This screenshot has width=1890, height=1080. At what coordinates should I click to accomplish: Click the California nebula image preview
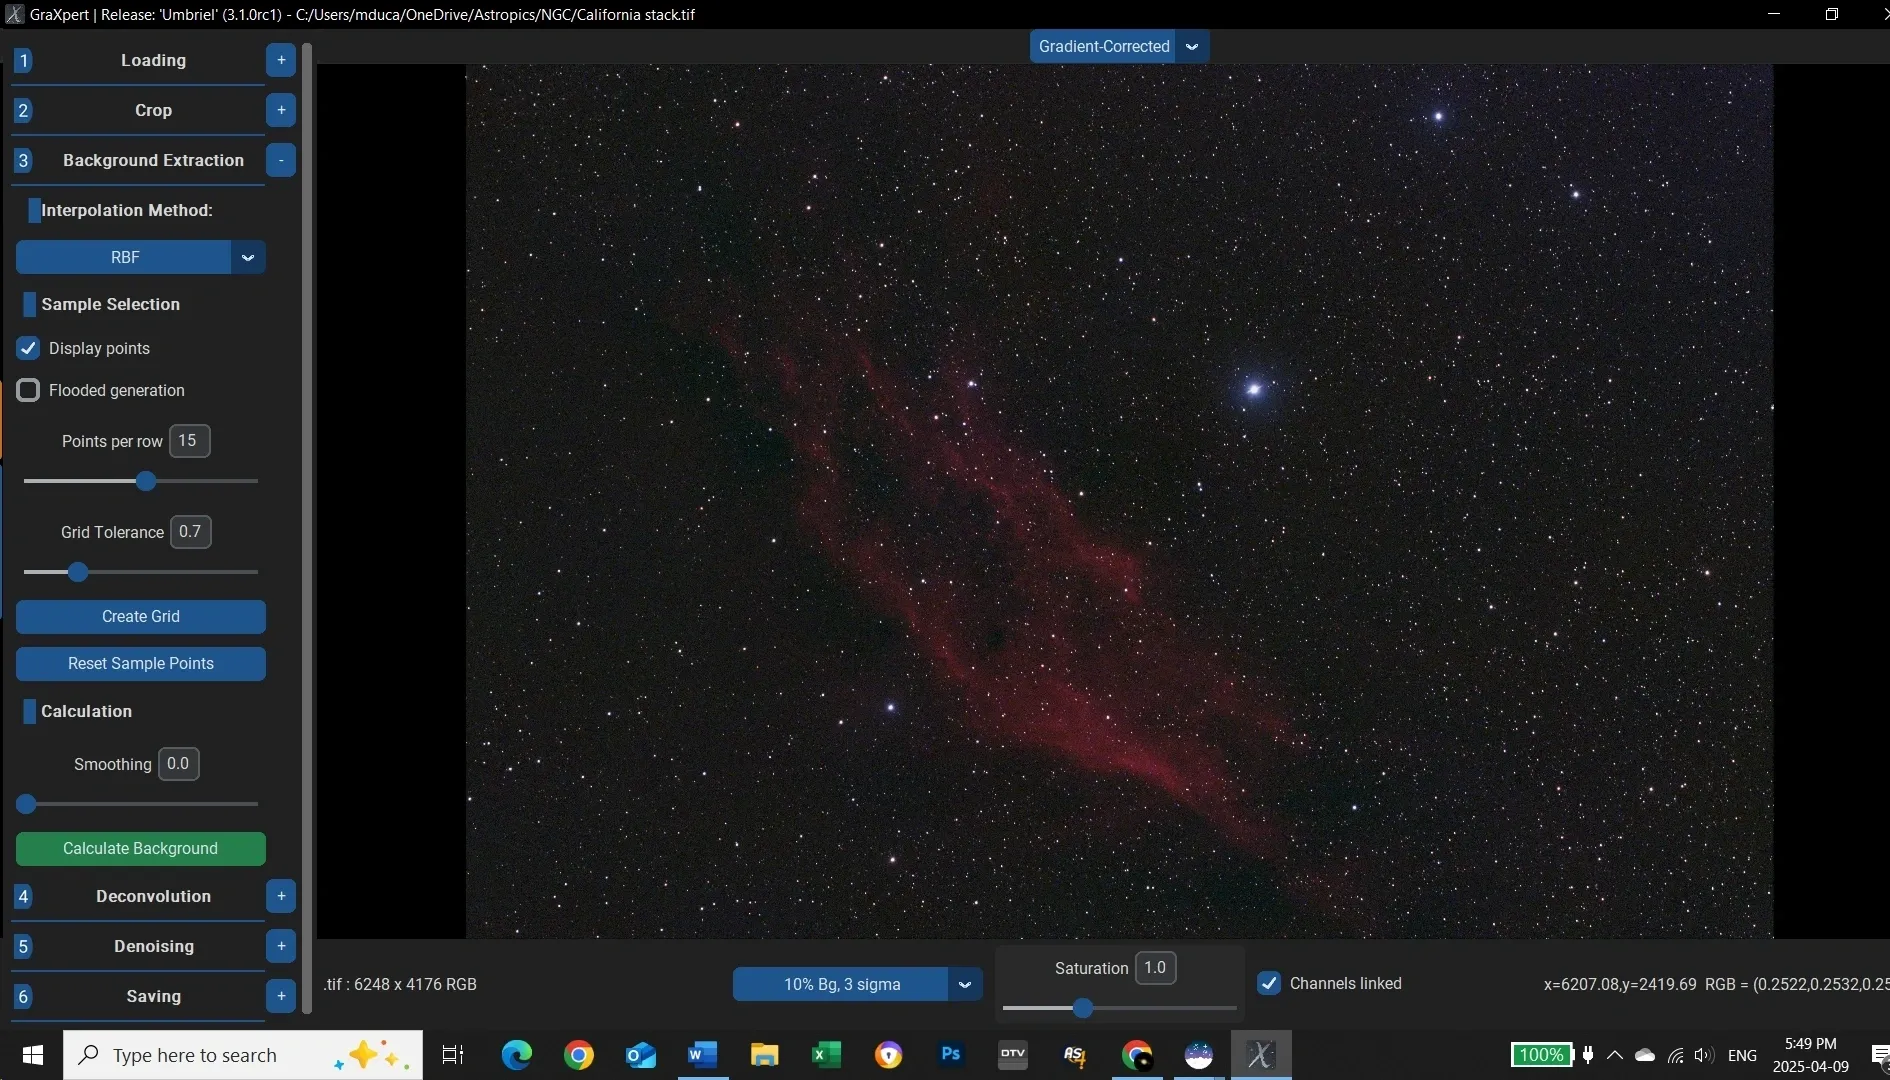(1119, 501)
